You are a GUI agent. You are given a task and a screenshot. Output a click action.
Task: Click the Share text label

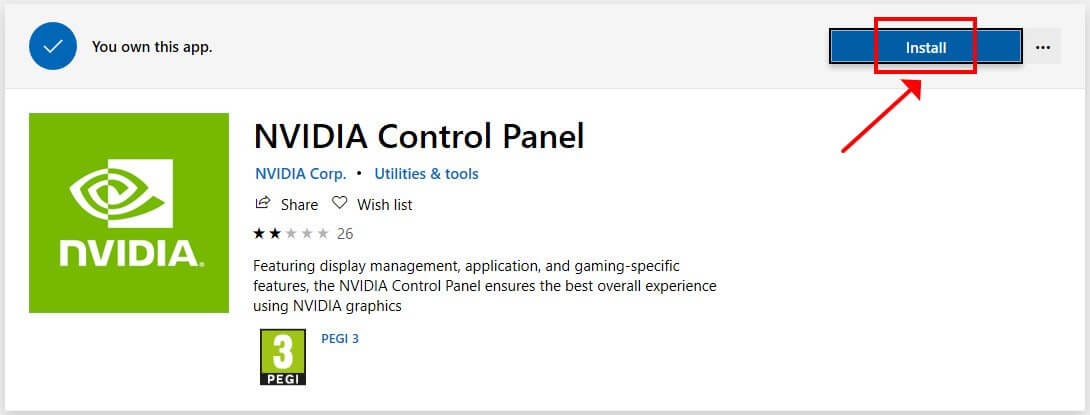299,204
